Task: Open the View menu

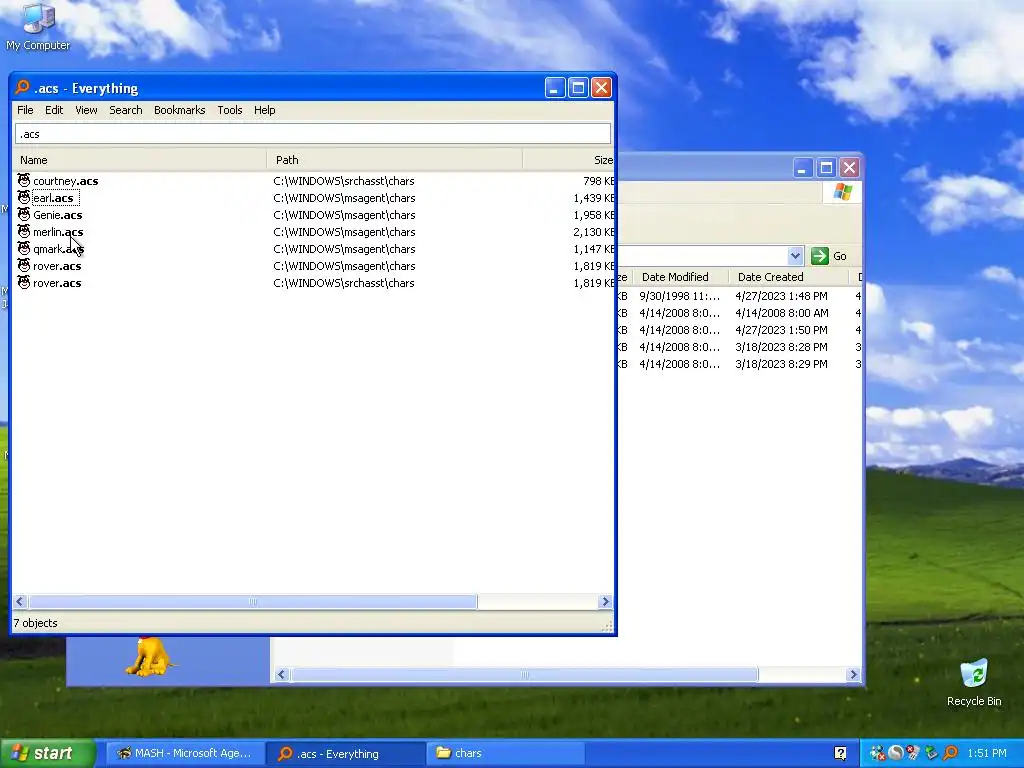Action: pyautogui.click(x=86, y=110)
